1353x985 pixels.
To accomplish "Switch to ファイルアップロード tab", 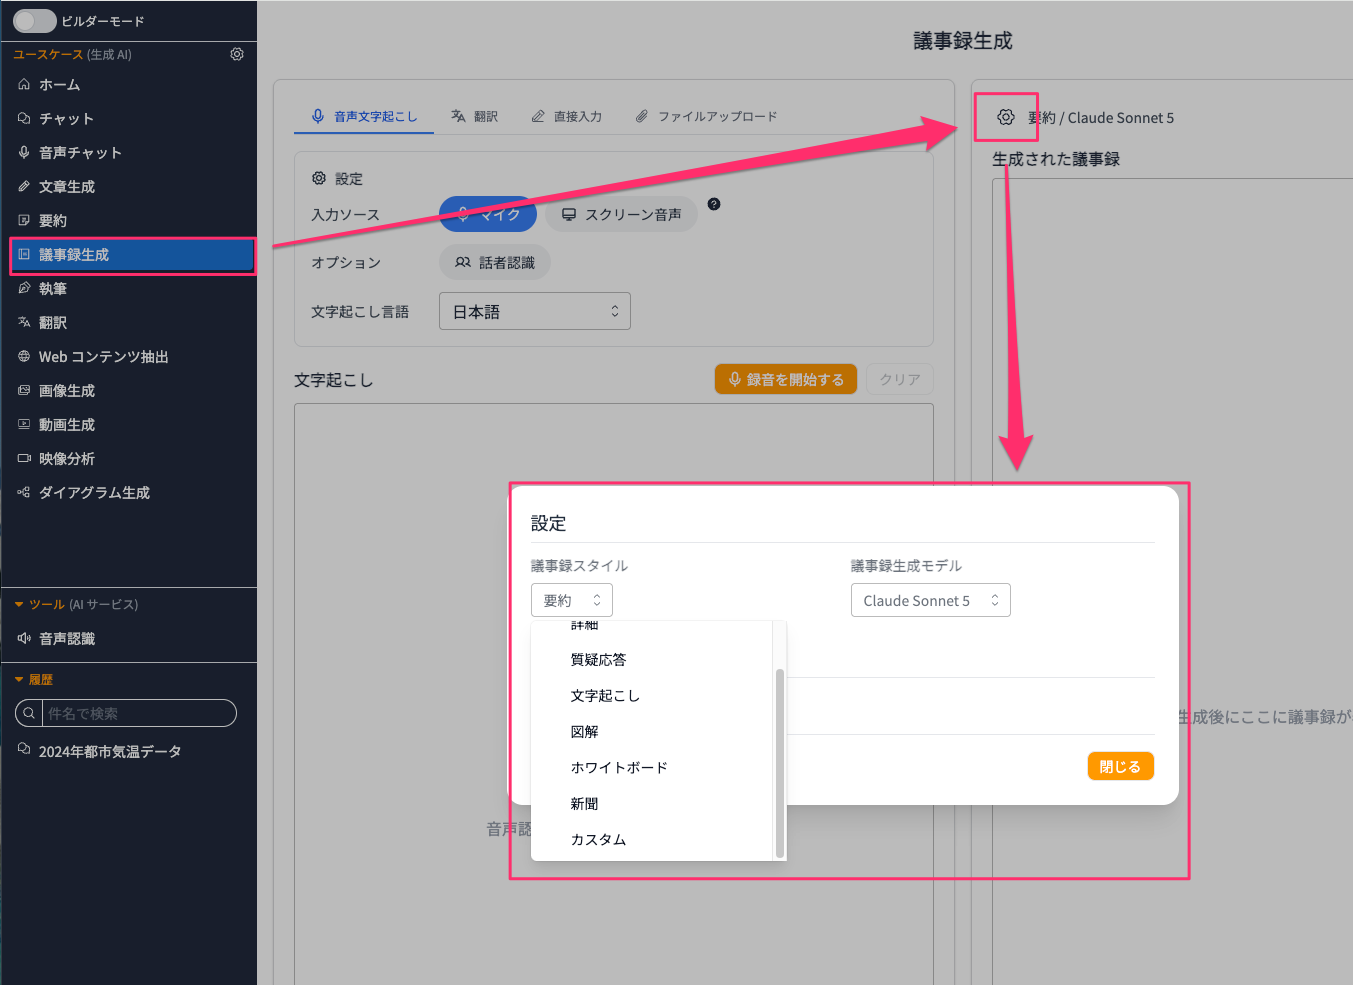I will coord(706,116).
